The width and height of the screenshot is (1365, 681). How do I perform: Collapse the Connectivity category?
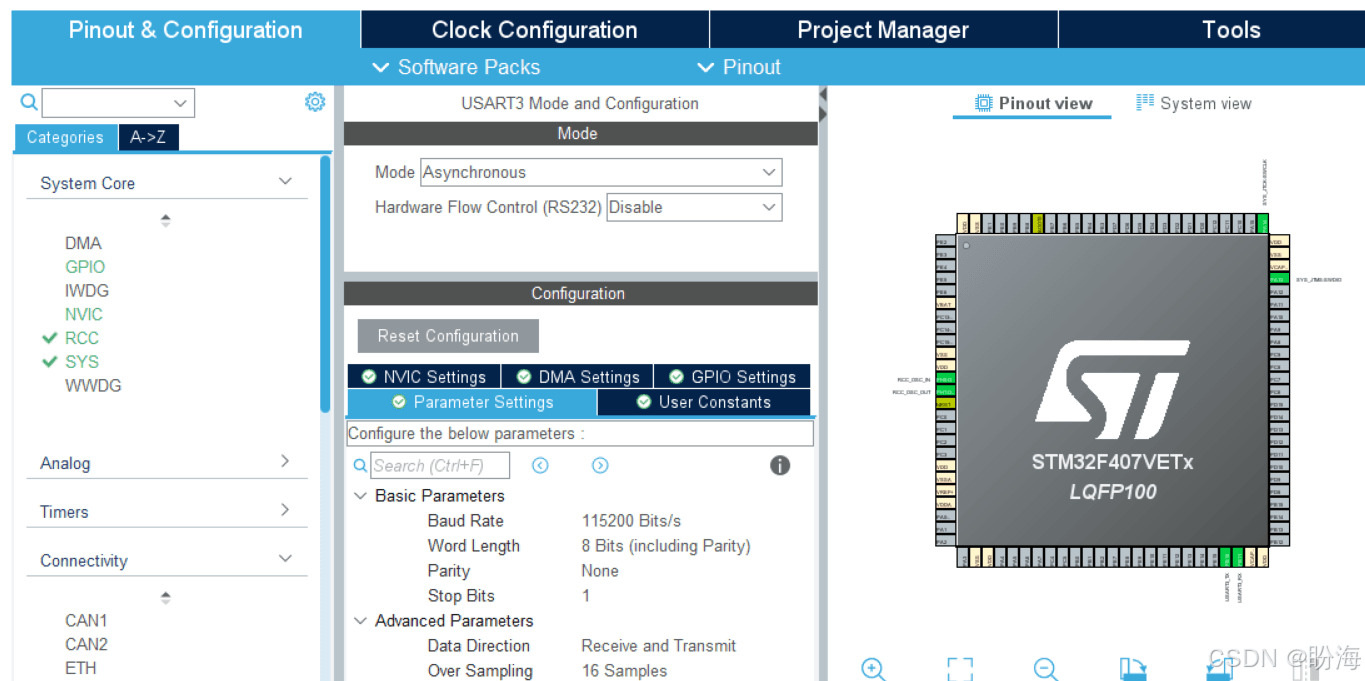285,559
